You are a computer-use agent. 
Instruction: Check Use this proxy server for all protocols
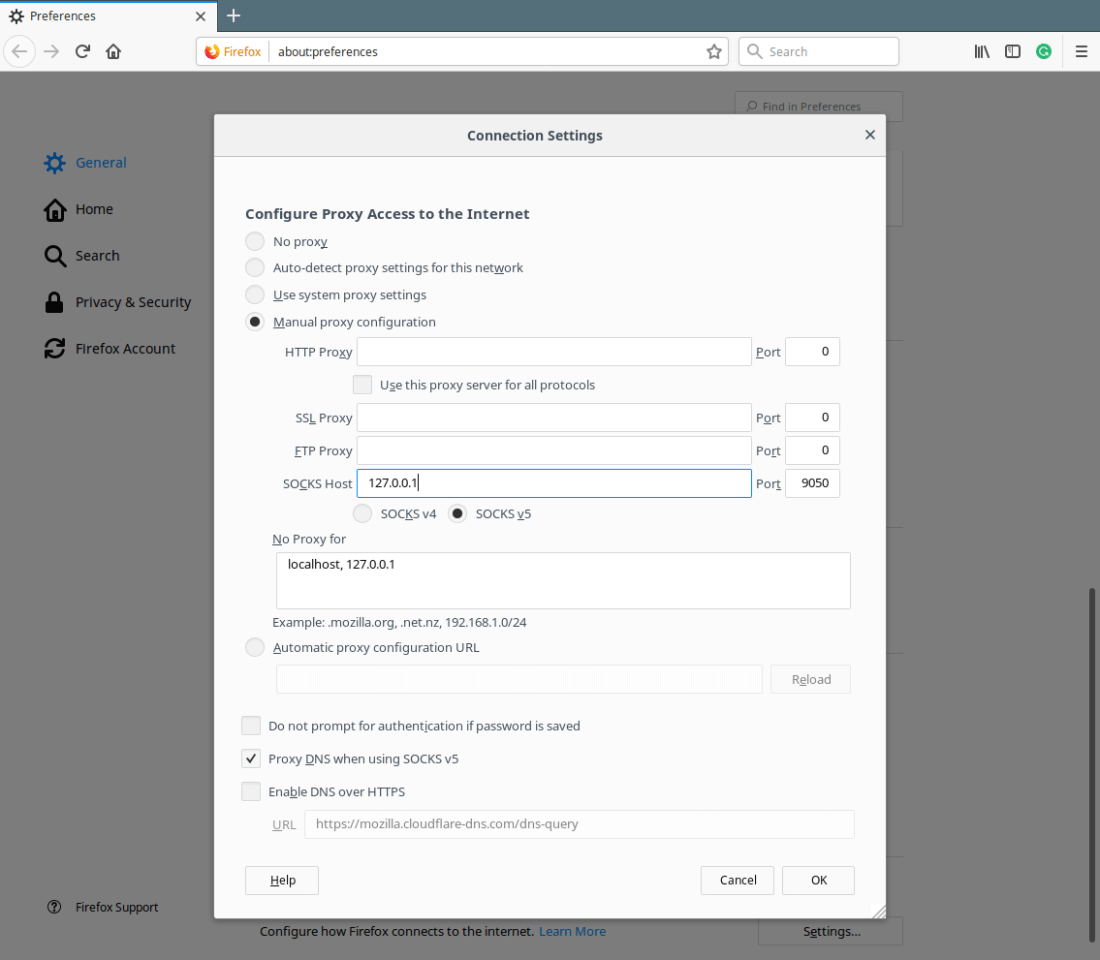(362, 385)
